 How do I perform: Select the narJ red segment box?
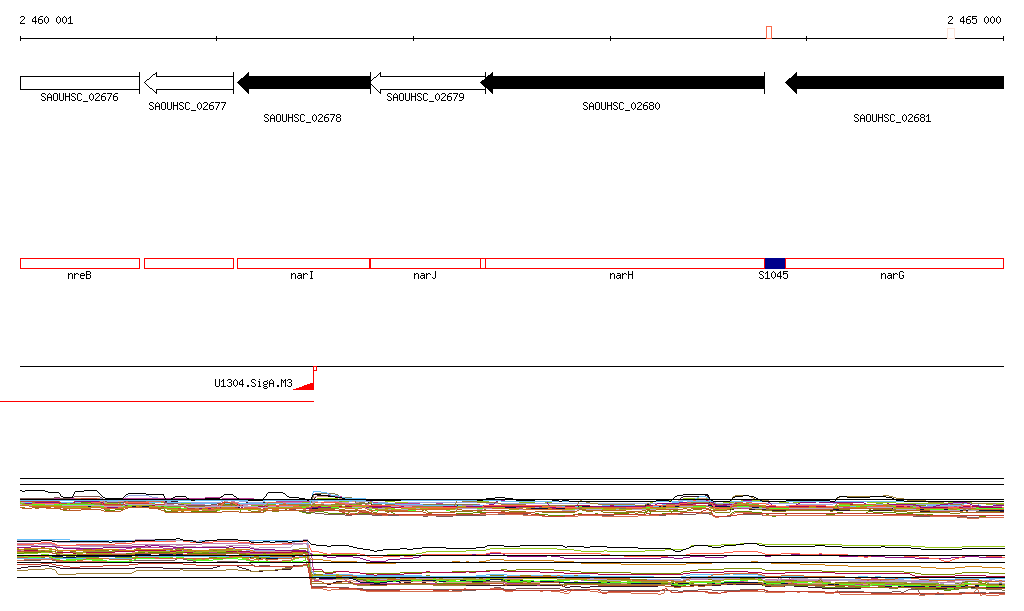click(x=425, y=264)
